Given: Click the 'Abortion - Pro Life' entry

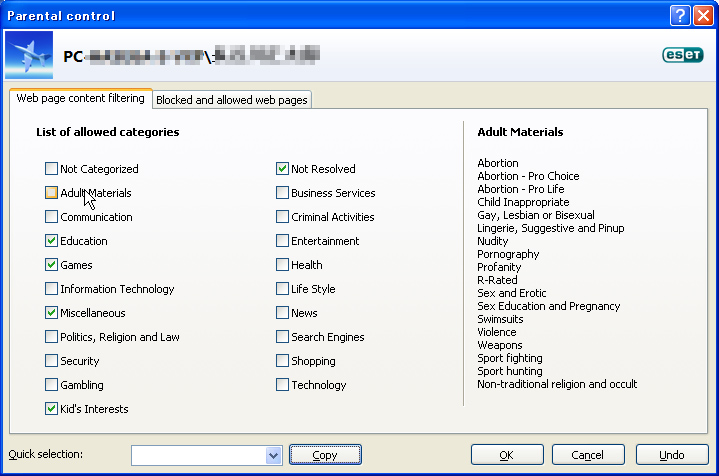Looking at the screenshot, I should tap(521, 189).
